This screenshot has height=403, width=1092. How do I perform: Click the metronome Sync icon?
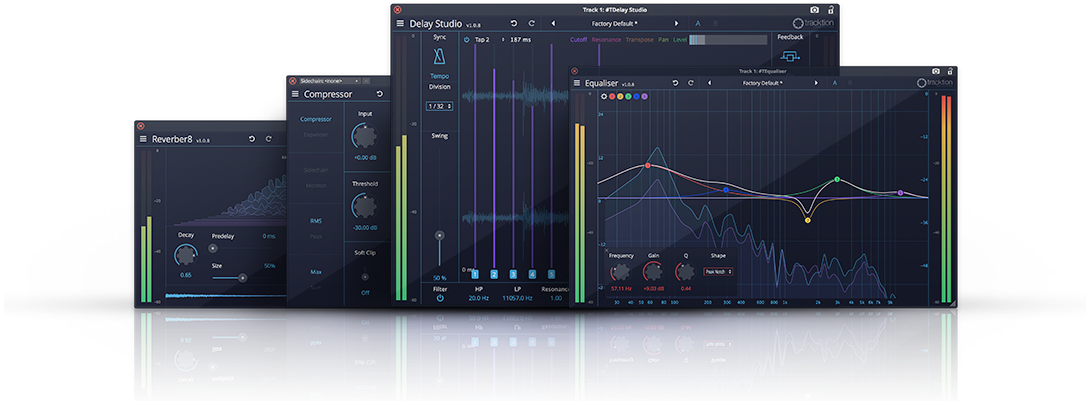coord(439,56)
